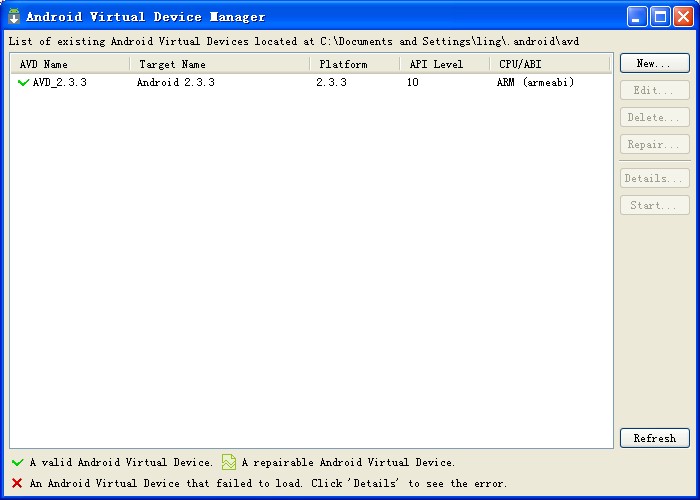The height and width of the screenshot is (500, 700).
Task: Click the Android icon in the title bar
Action: coord(14,16)
